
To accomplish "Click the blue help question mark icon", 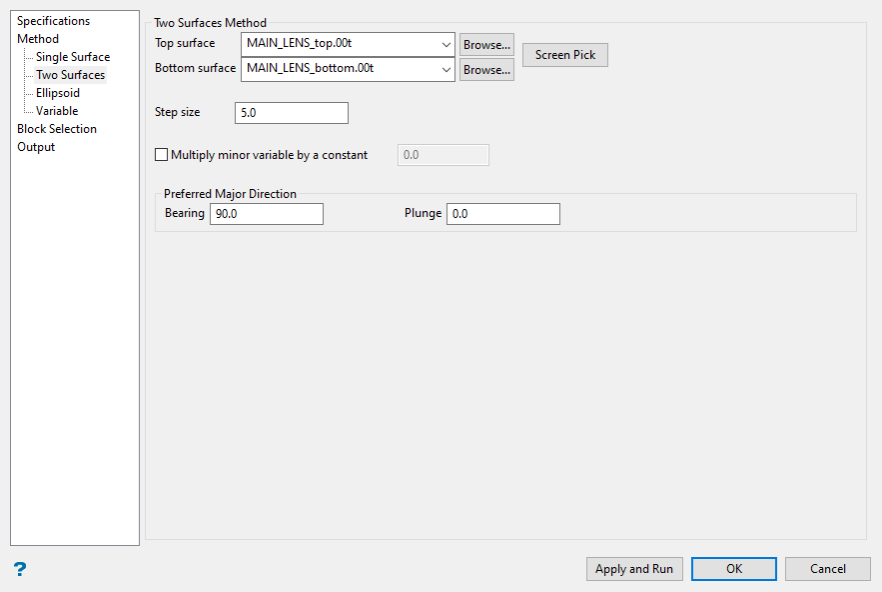I will (20, 569).
